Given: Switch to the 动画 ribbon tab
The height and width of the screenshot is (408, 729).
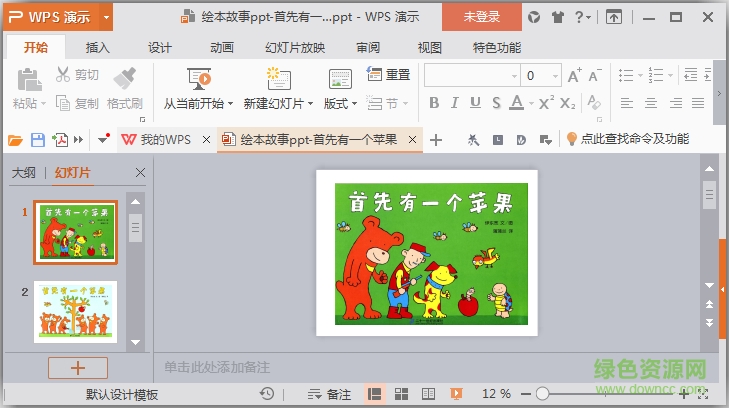Looking at the screenshot, I should [222, 47].
